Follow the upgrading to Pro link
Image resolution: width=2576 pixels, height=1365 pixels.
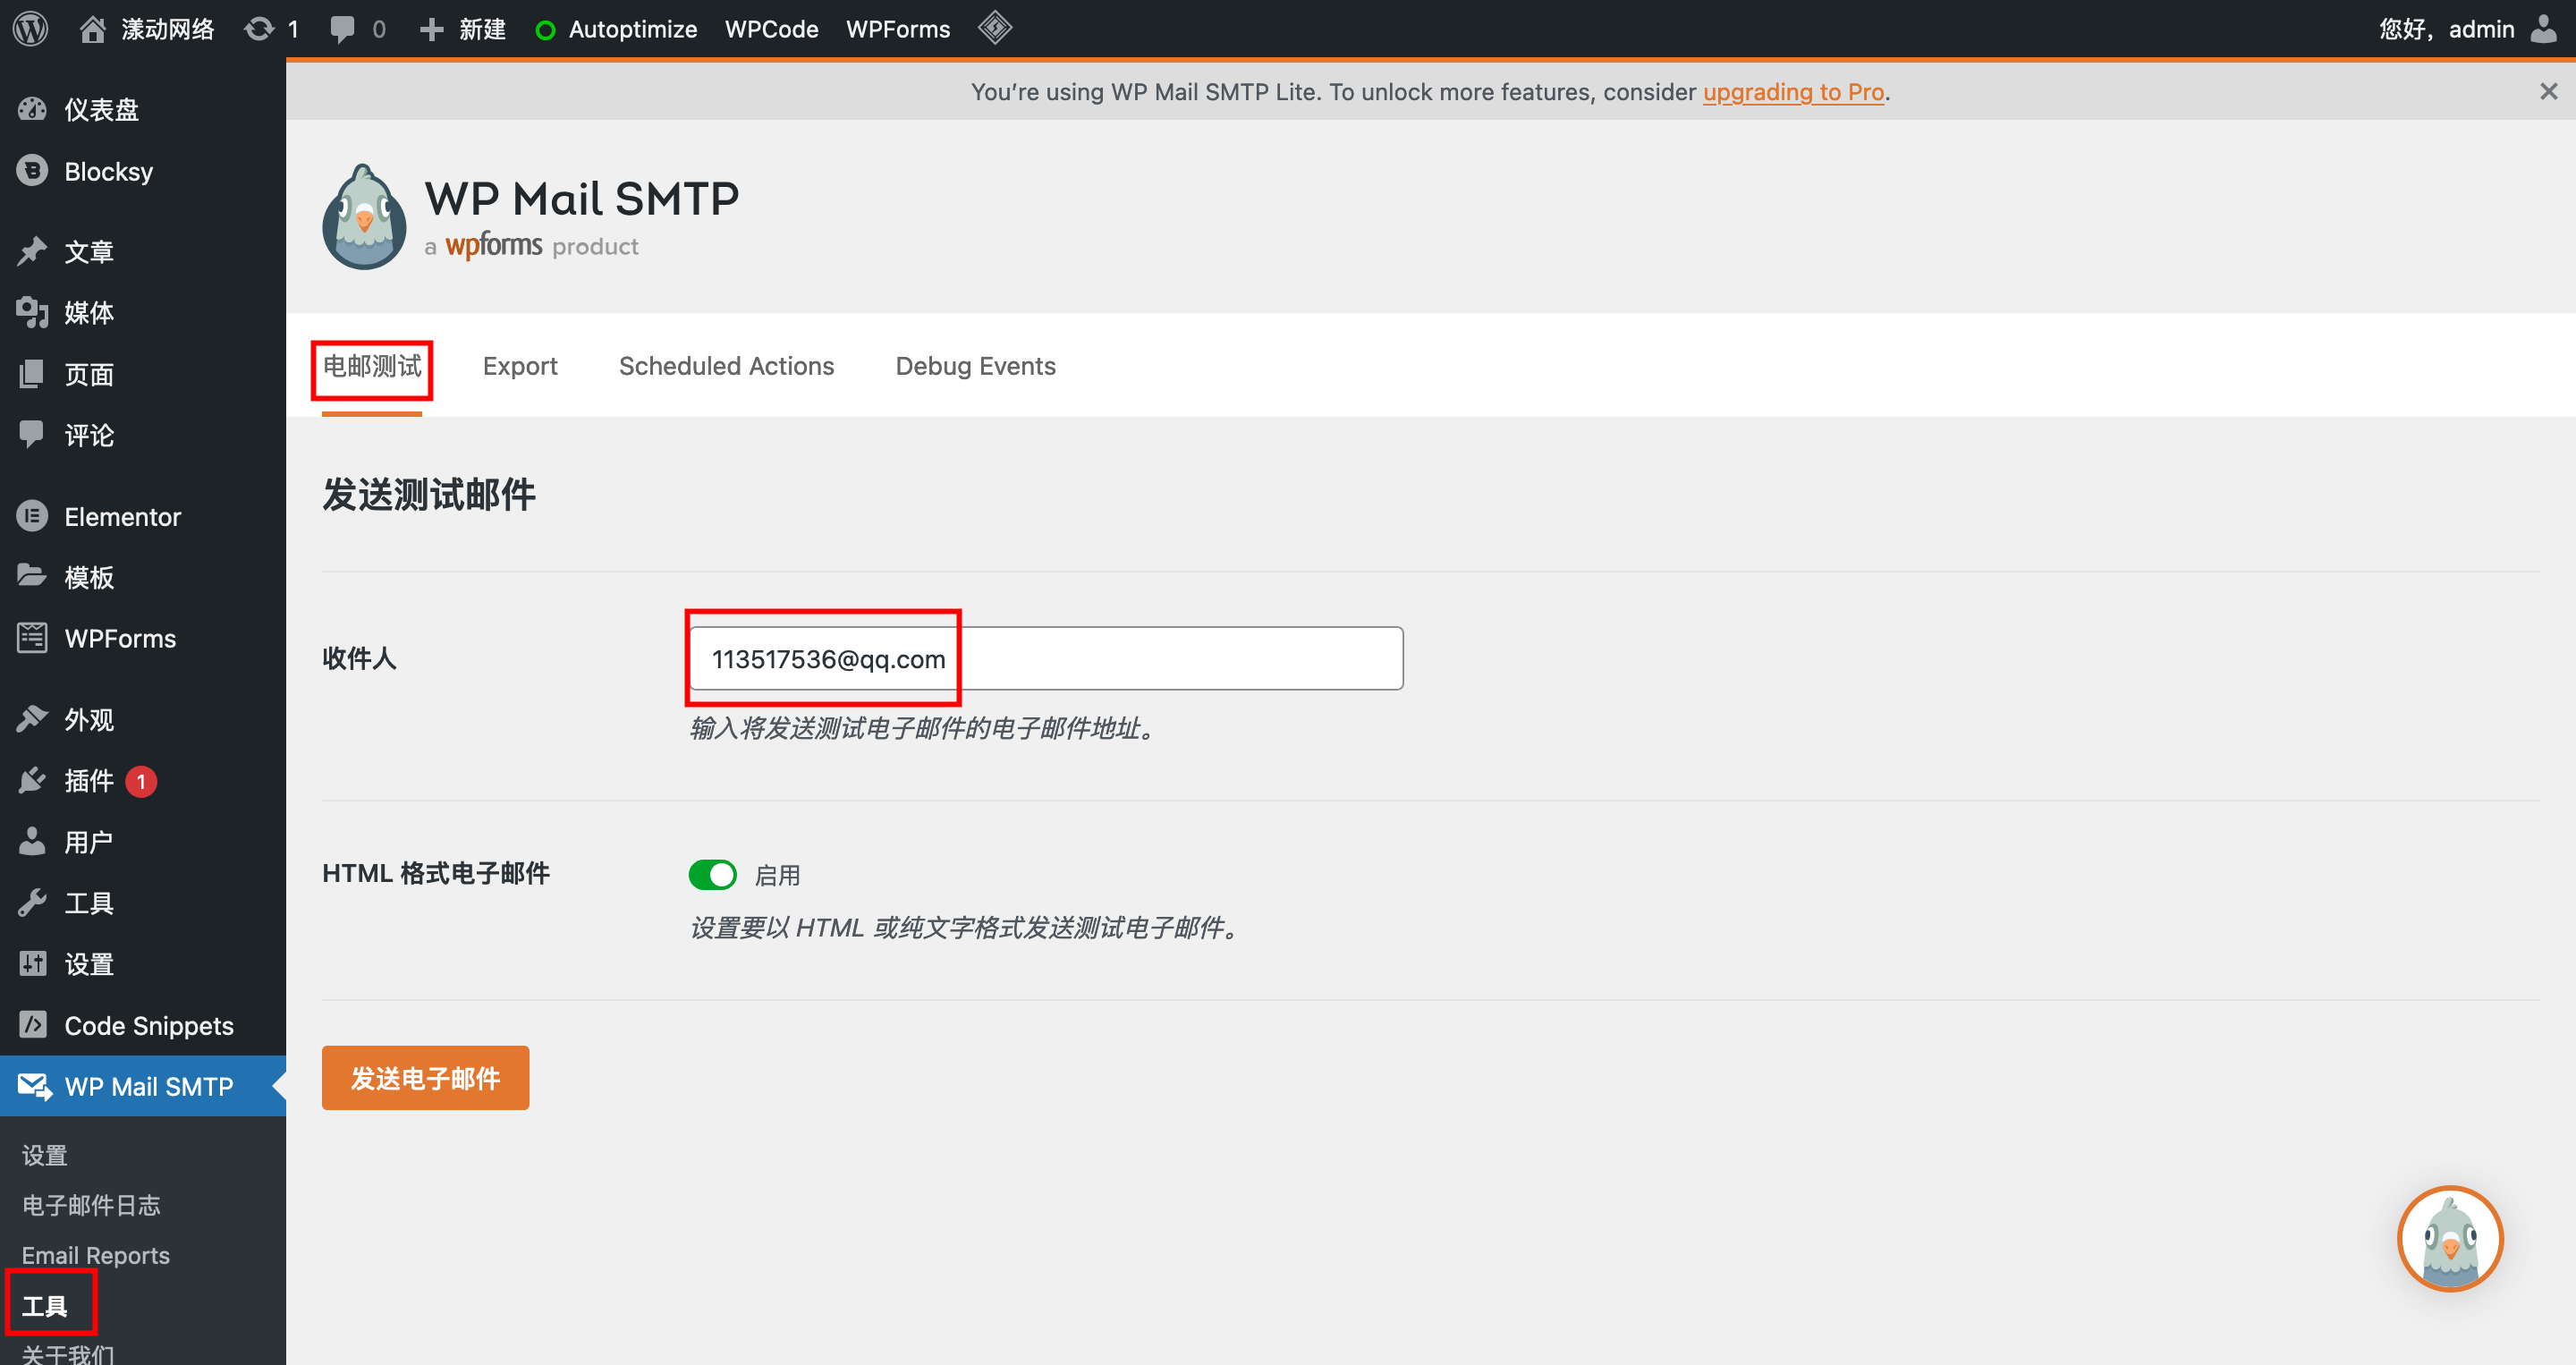(x=1793, y=92)
